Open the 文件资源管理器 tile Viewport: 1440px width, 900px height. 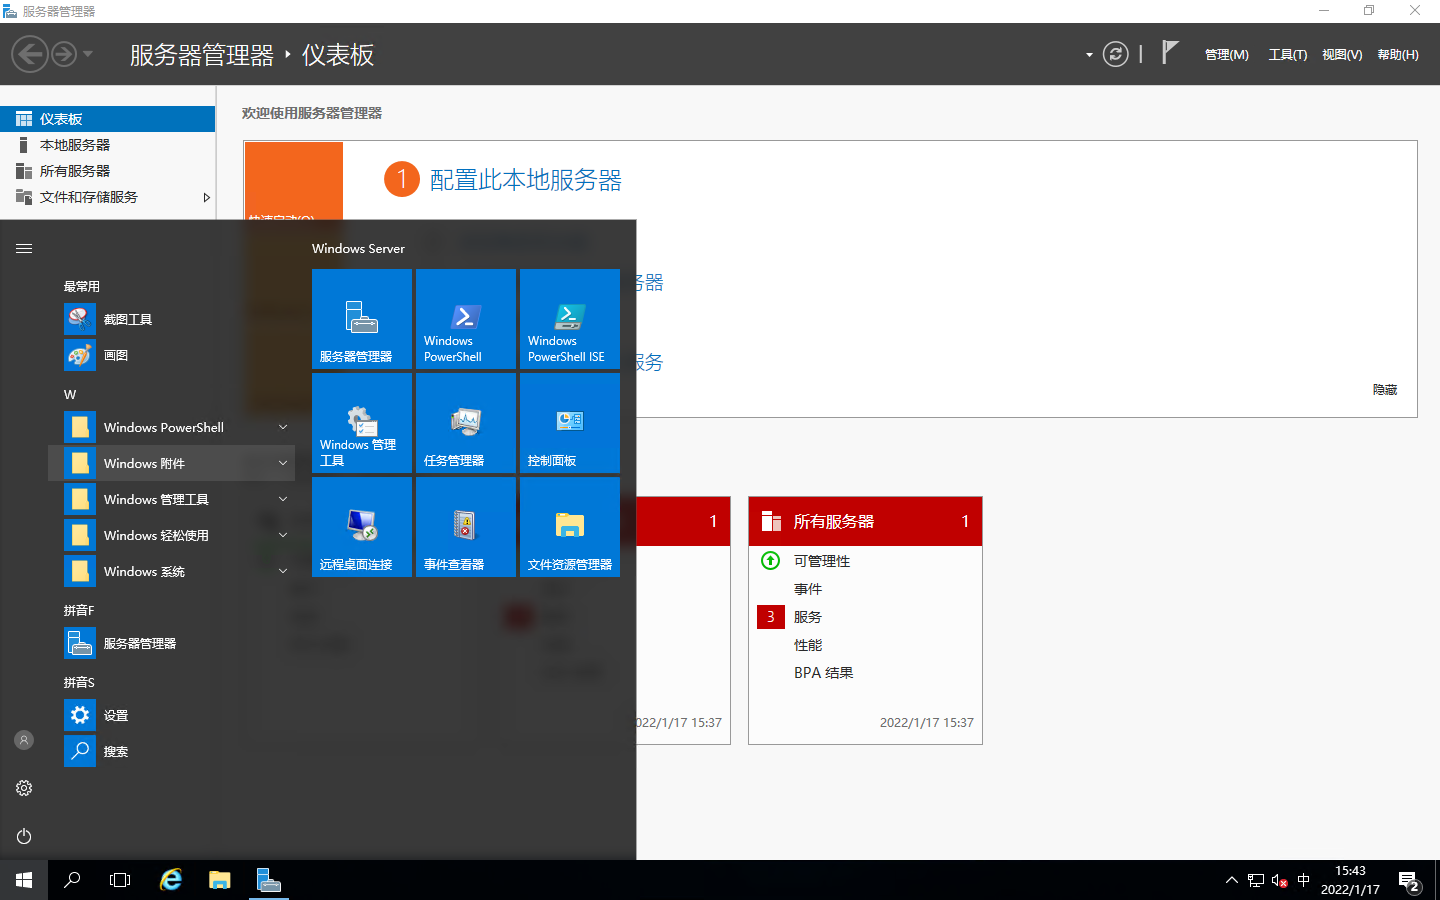click(x=570, y=527)
